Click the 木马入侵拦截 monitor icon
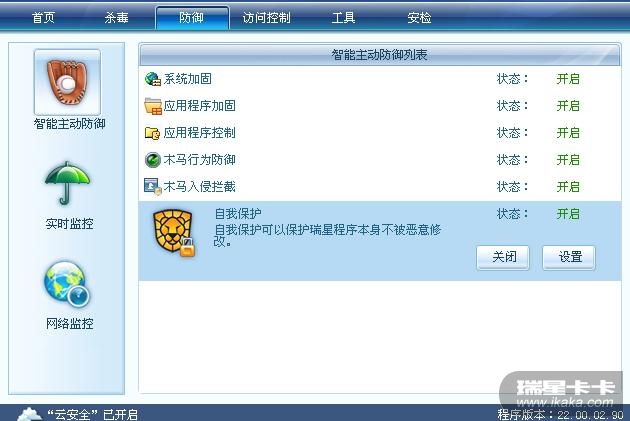Image resolution: width=630 pixels, height=421 pixels. click(153, 187)
